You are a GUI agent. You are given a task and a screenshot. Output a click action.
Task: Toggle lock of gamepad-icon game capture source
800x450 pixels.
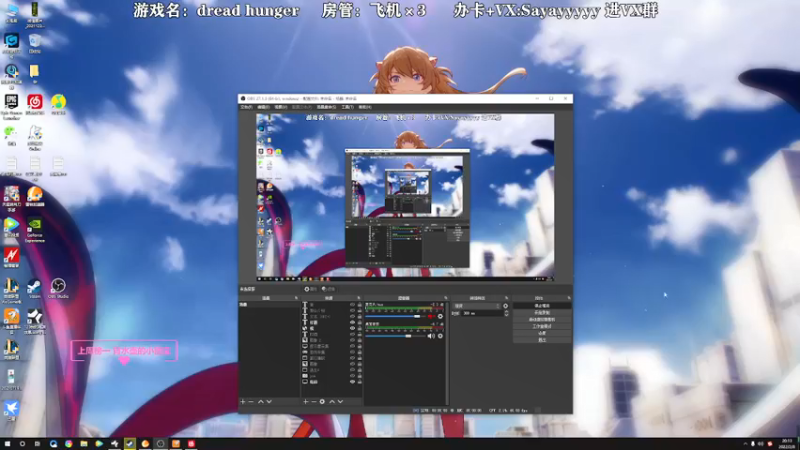click(360, 352)
